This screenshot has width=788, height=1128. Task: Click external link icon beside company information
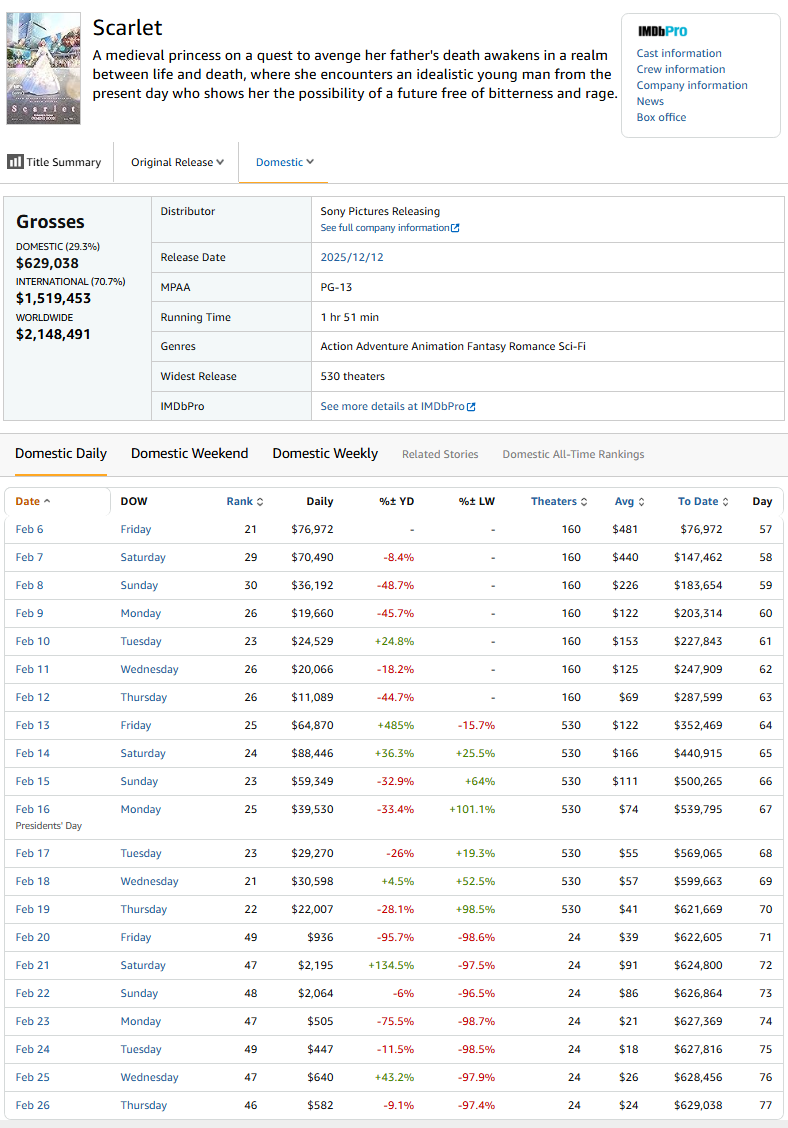tap(455, 228)
